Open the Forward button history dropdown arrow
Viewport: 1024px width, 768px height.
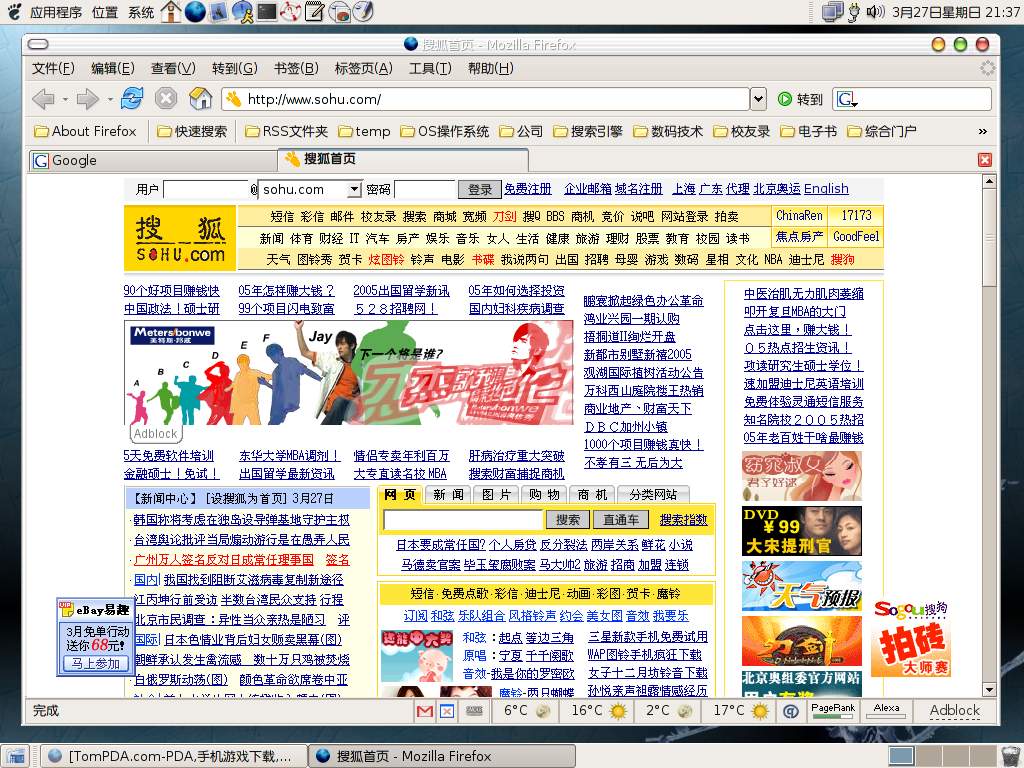click(110, 99)
